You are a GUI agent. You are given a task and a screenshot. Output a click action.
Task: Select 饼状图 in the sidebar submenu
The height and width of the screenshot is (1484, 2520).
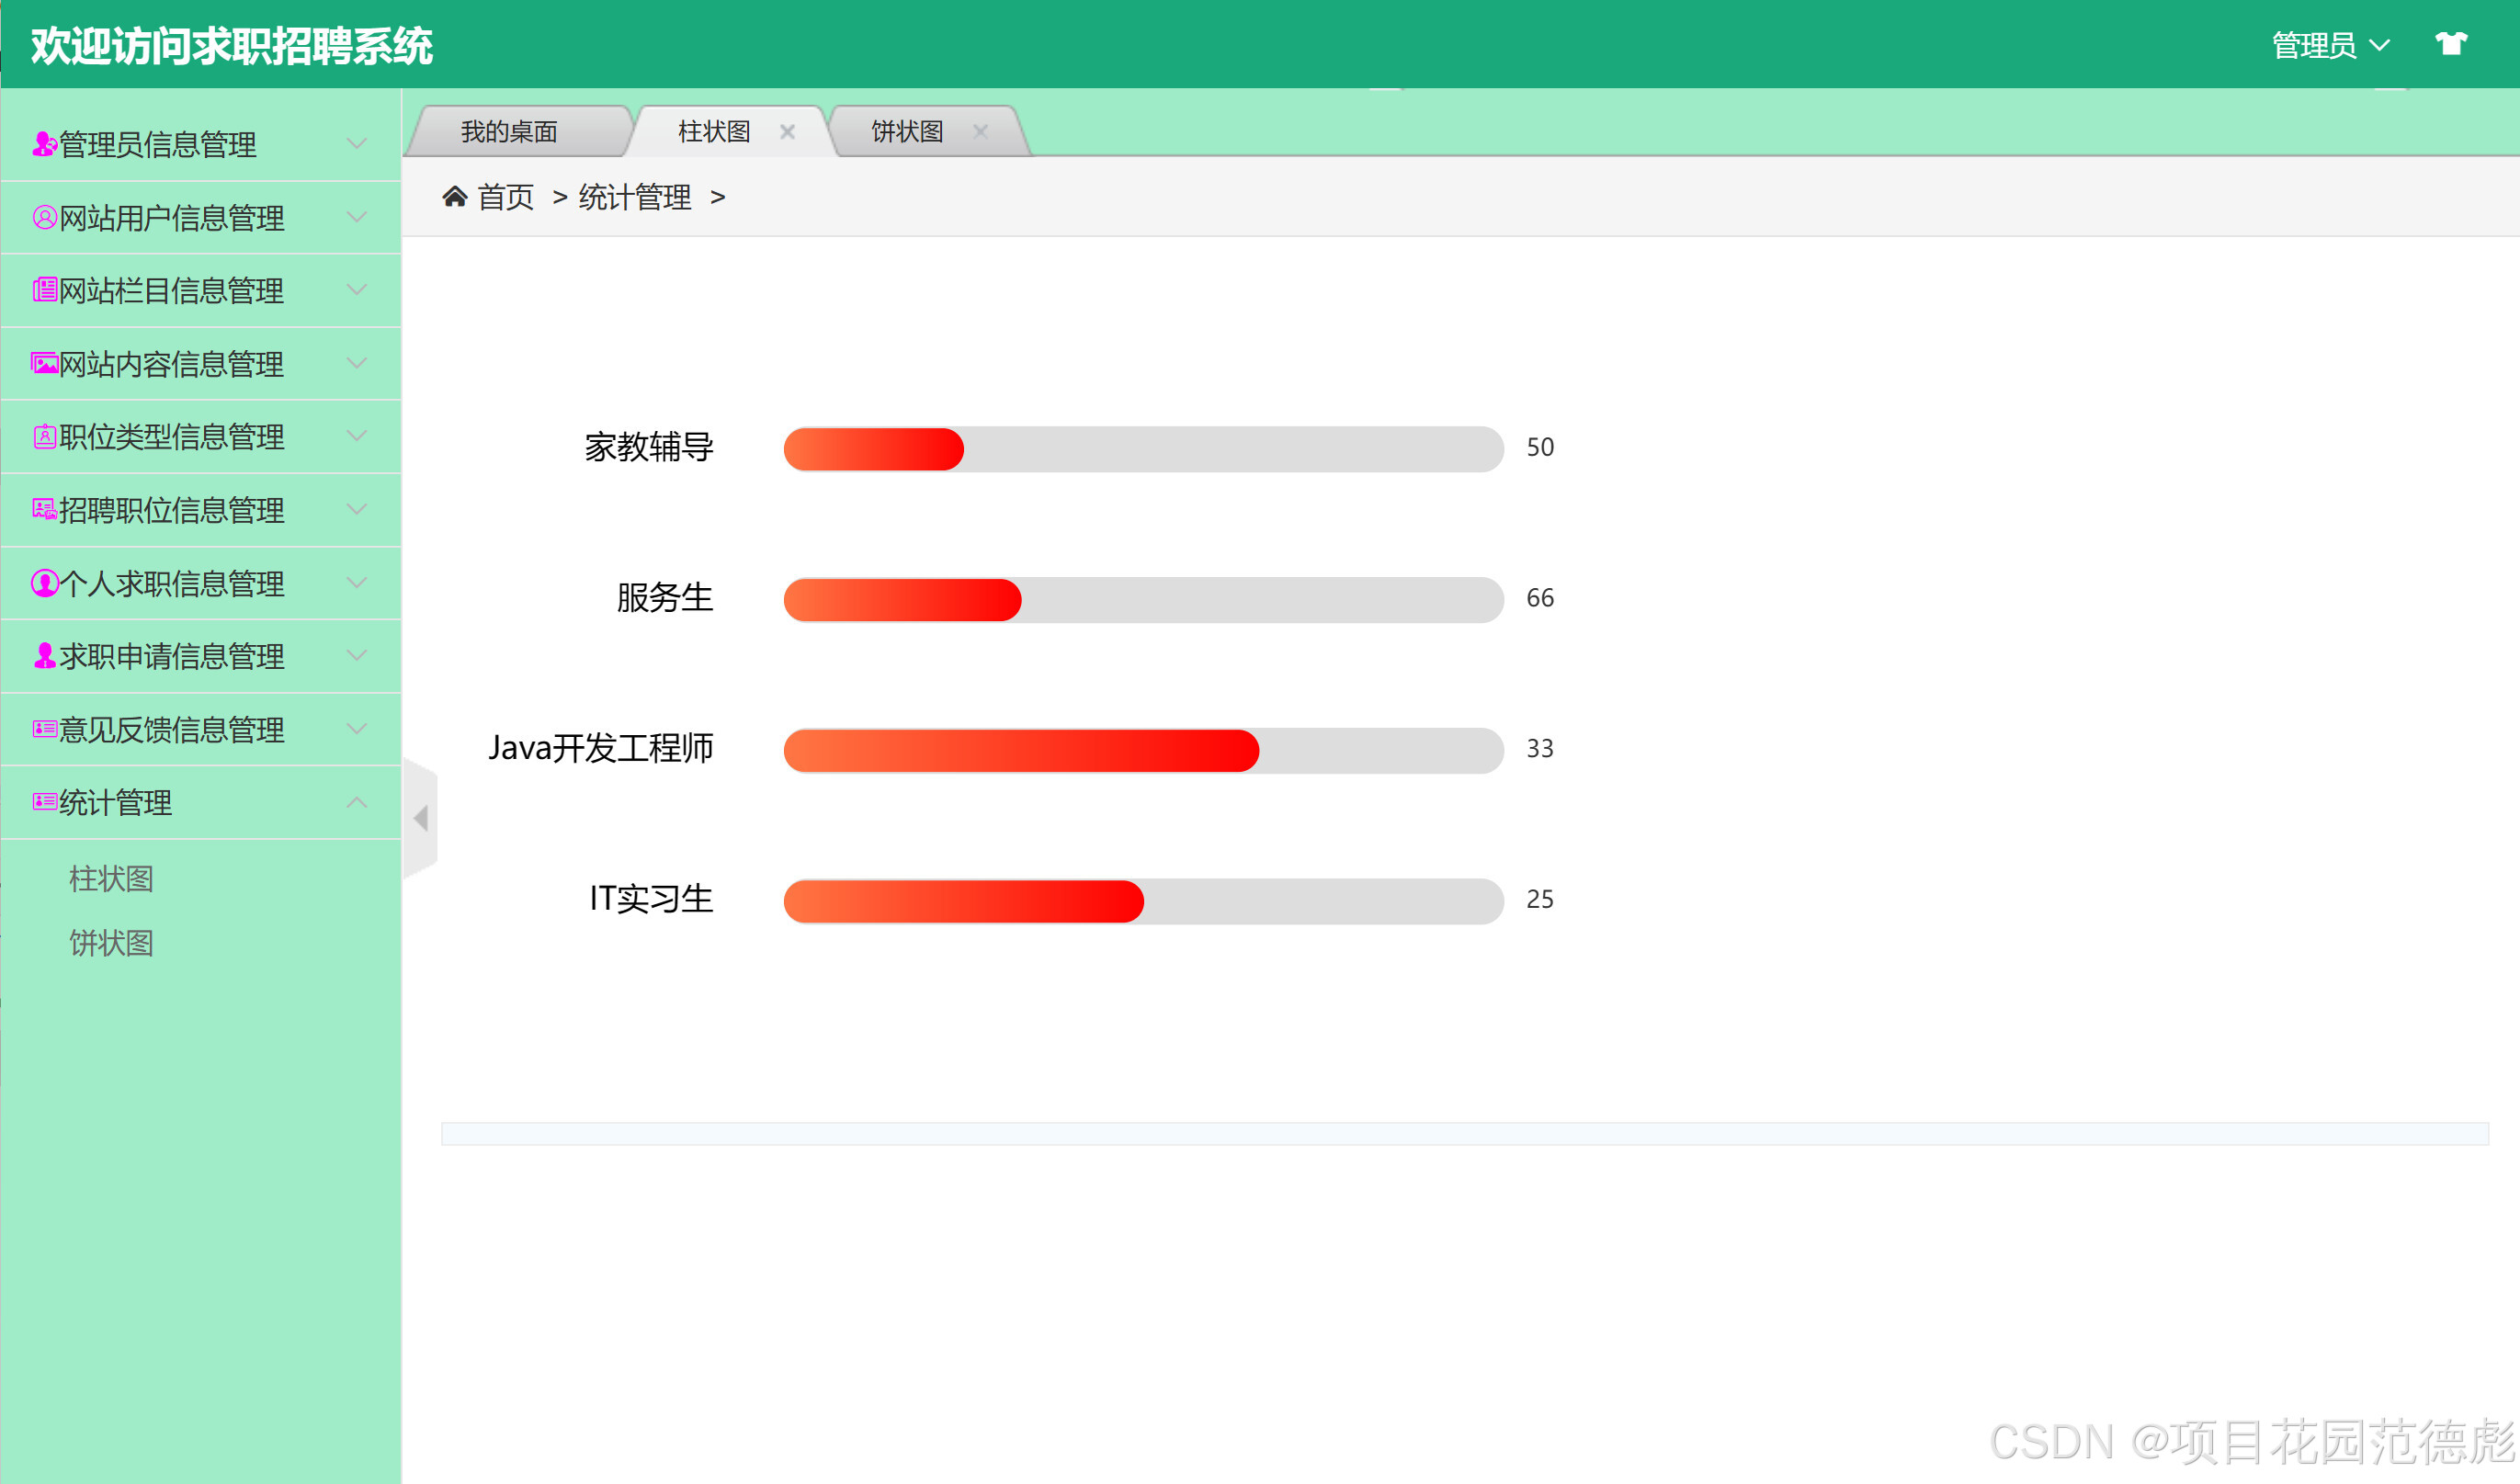click(x=112, y=943)
